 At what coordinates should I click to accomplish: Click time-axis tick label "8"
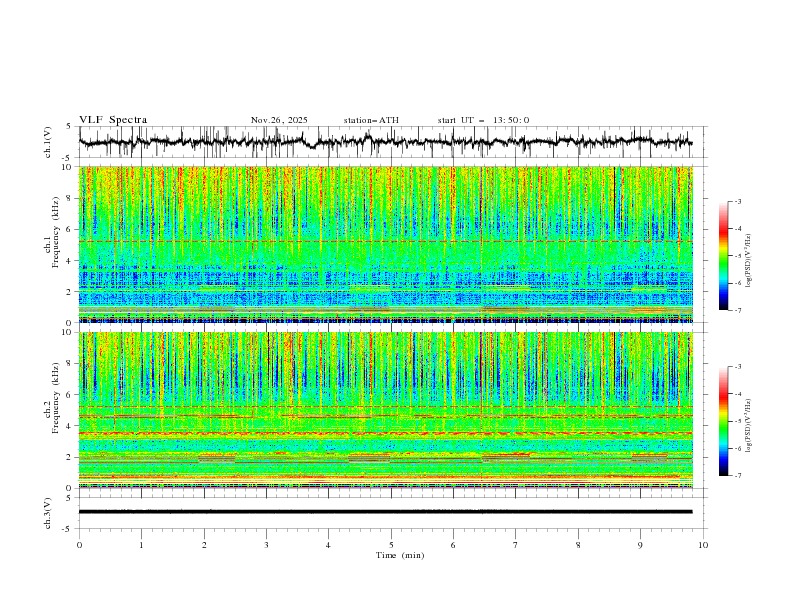[x=578, y=545]
